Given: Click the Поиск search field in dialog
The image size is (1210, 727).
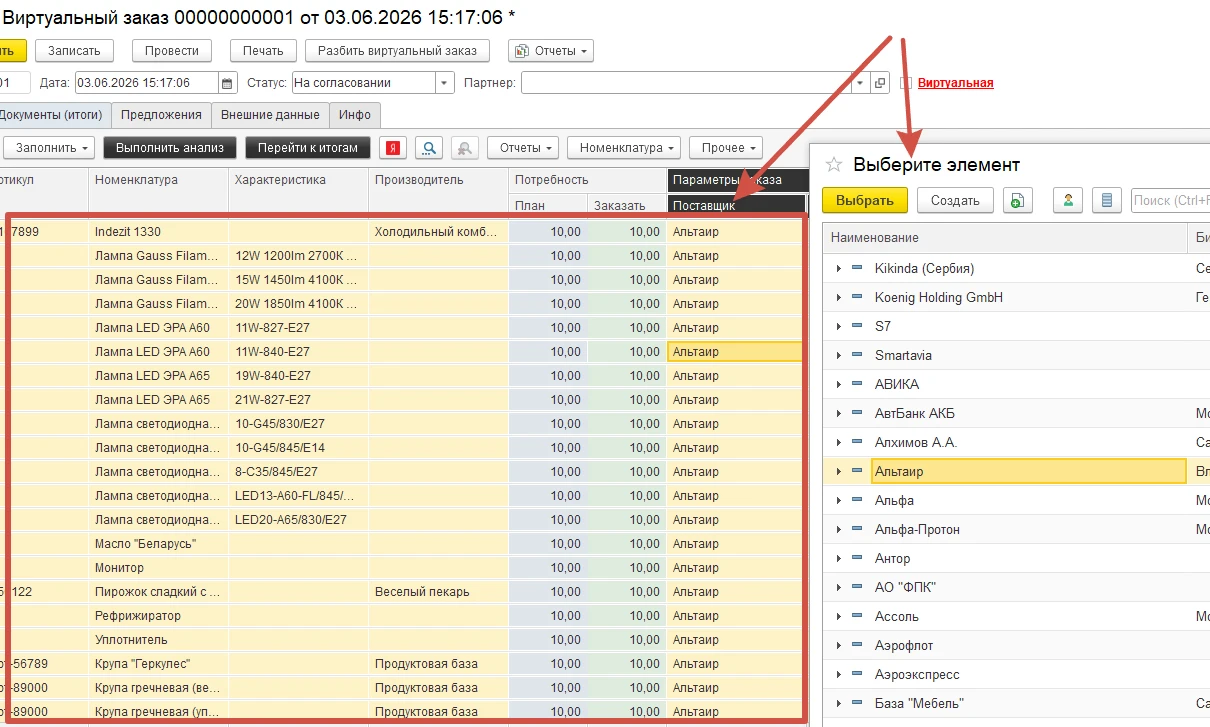Looking at the screenshot, I should click(x=1170, y=200).
